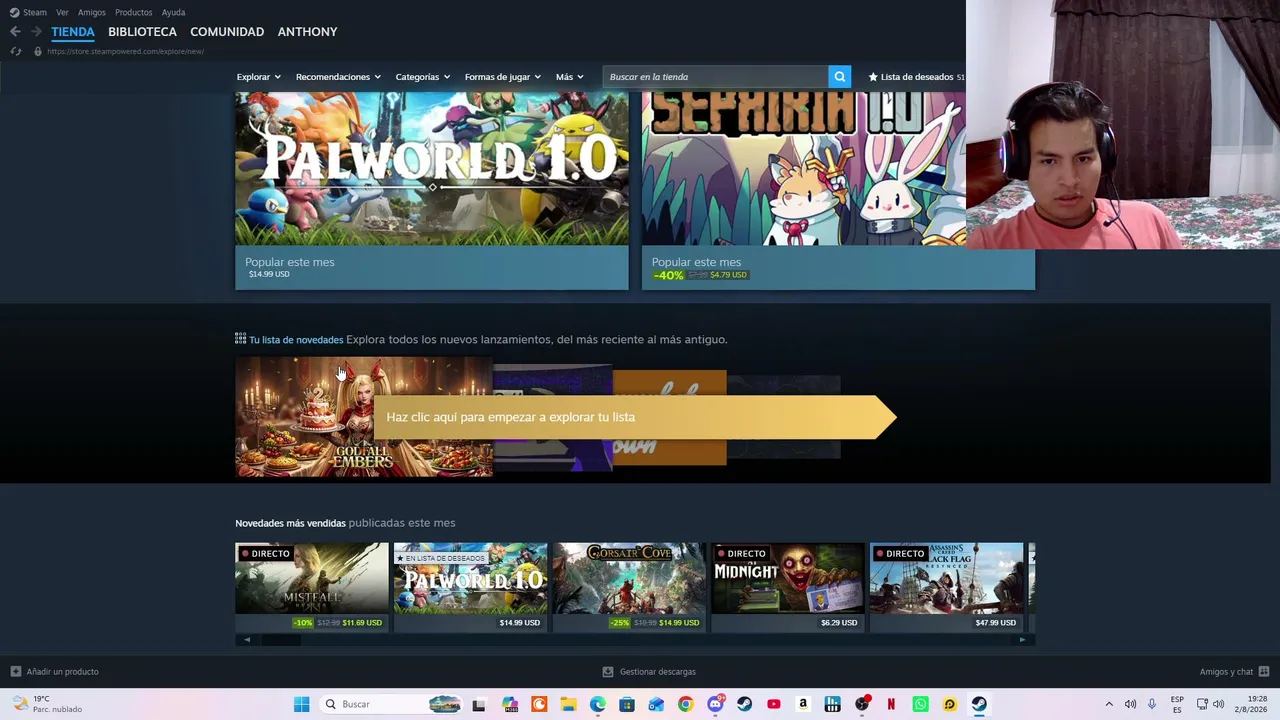Click the carousel horizontal scrollbar thumb
The image size is (1280, 720).
[x=281, y=640]
